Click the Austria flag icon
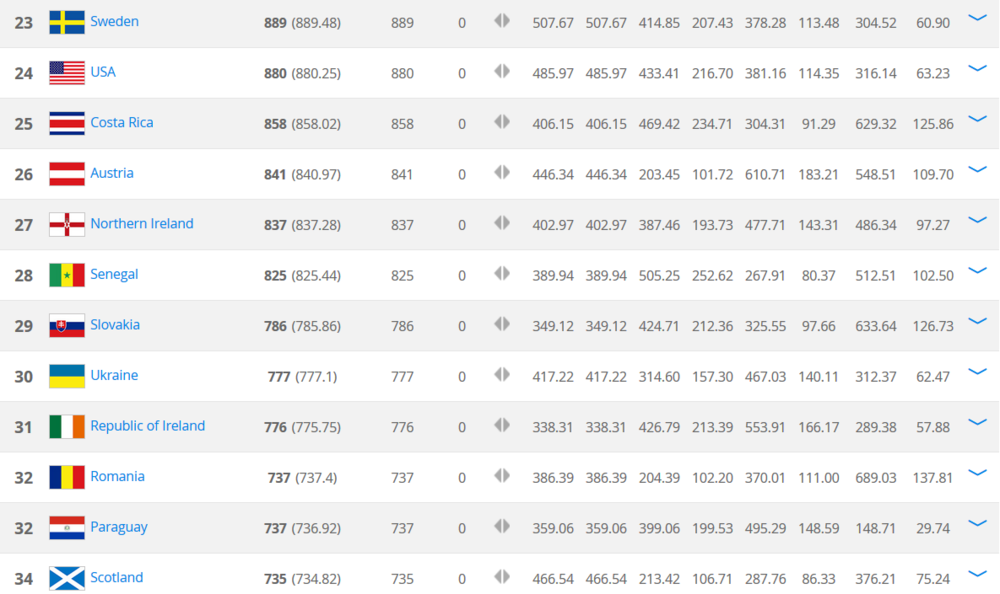This screenshot has height=594, width=1000. 67,174
